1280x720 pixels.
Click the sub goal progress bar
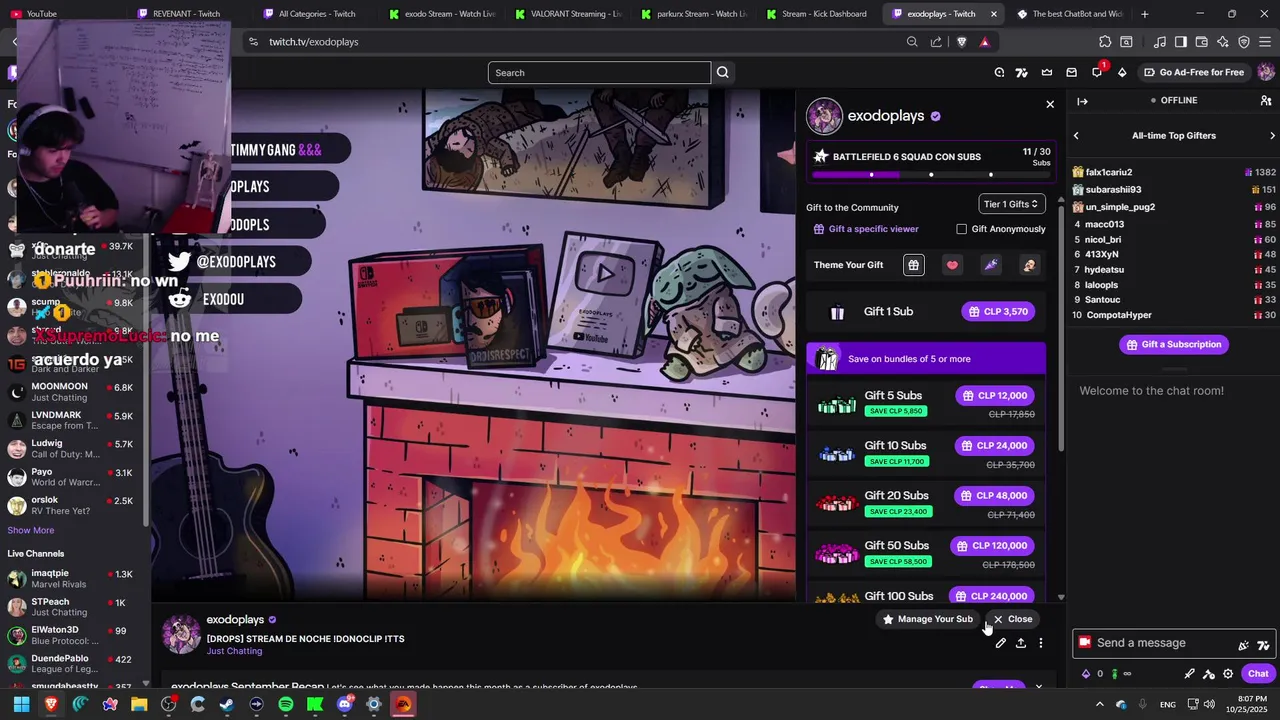931,175
